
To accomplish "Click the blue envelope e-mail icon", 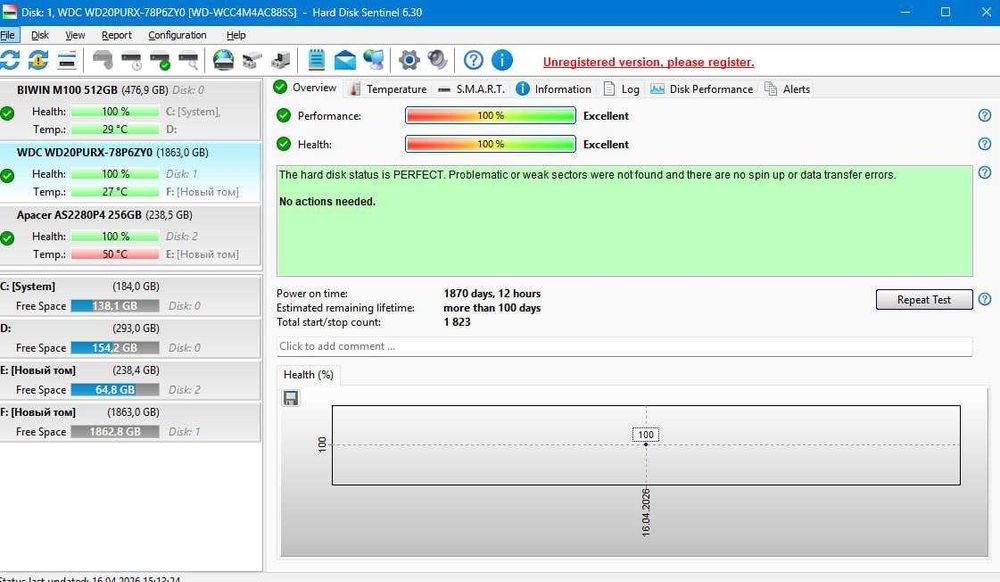I will (x=345, y=61).
